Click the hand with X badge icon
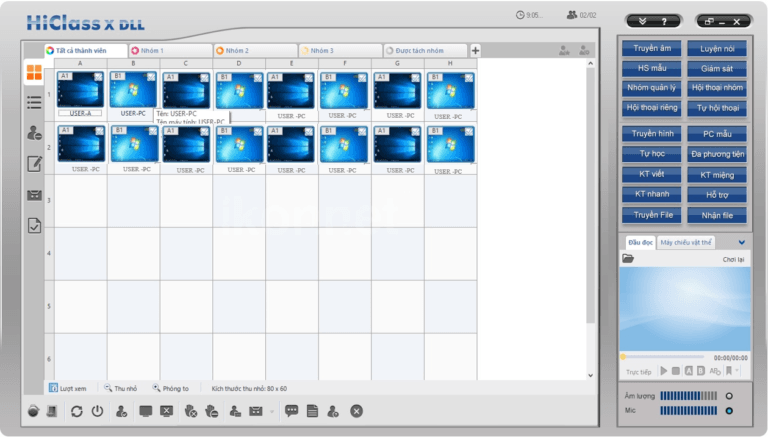The height and width of the screenshot is (437, 768). coord(191,411)
